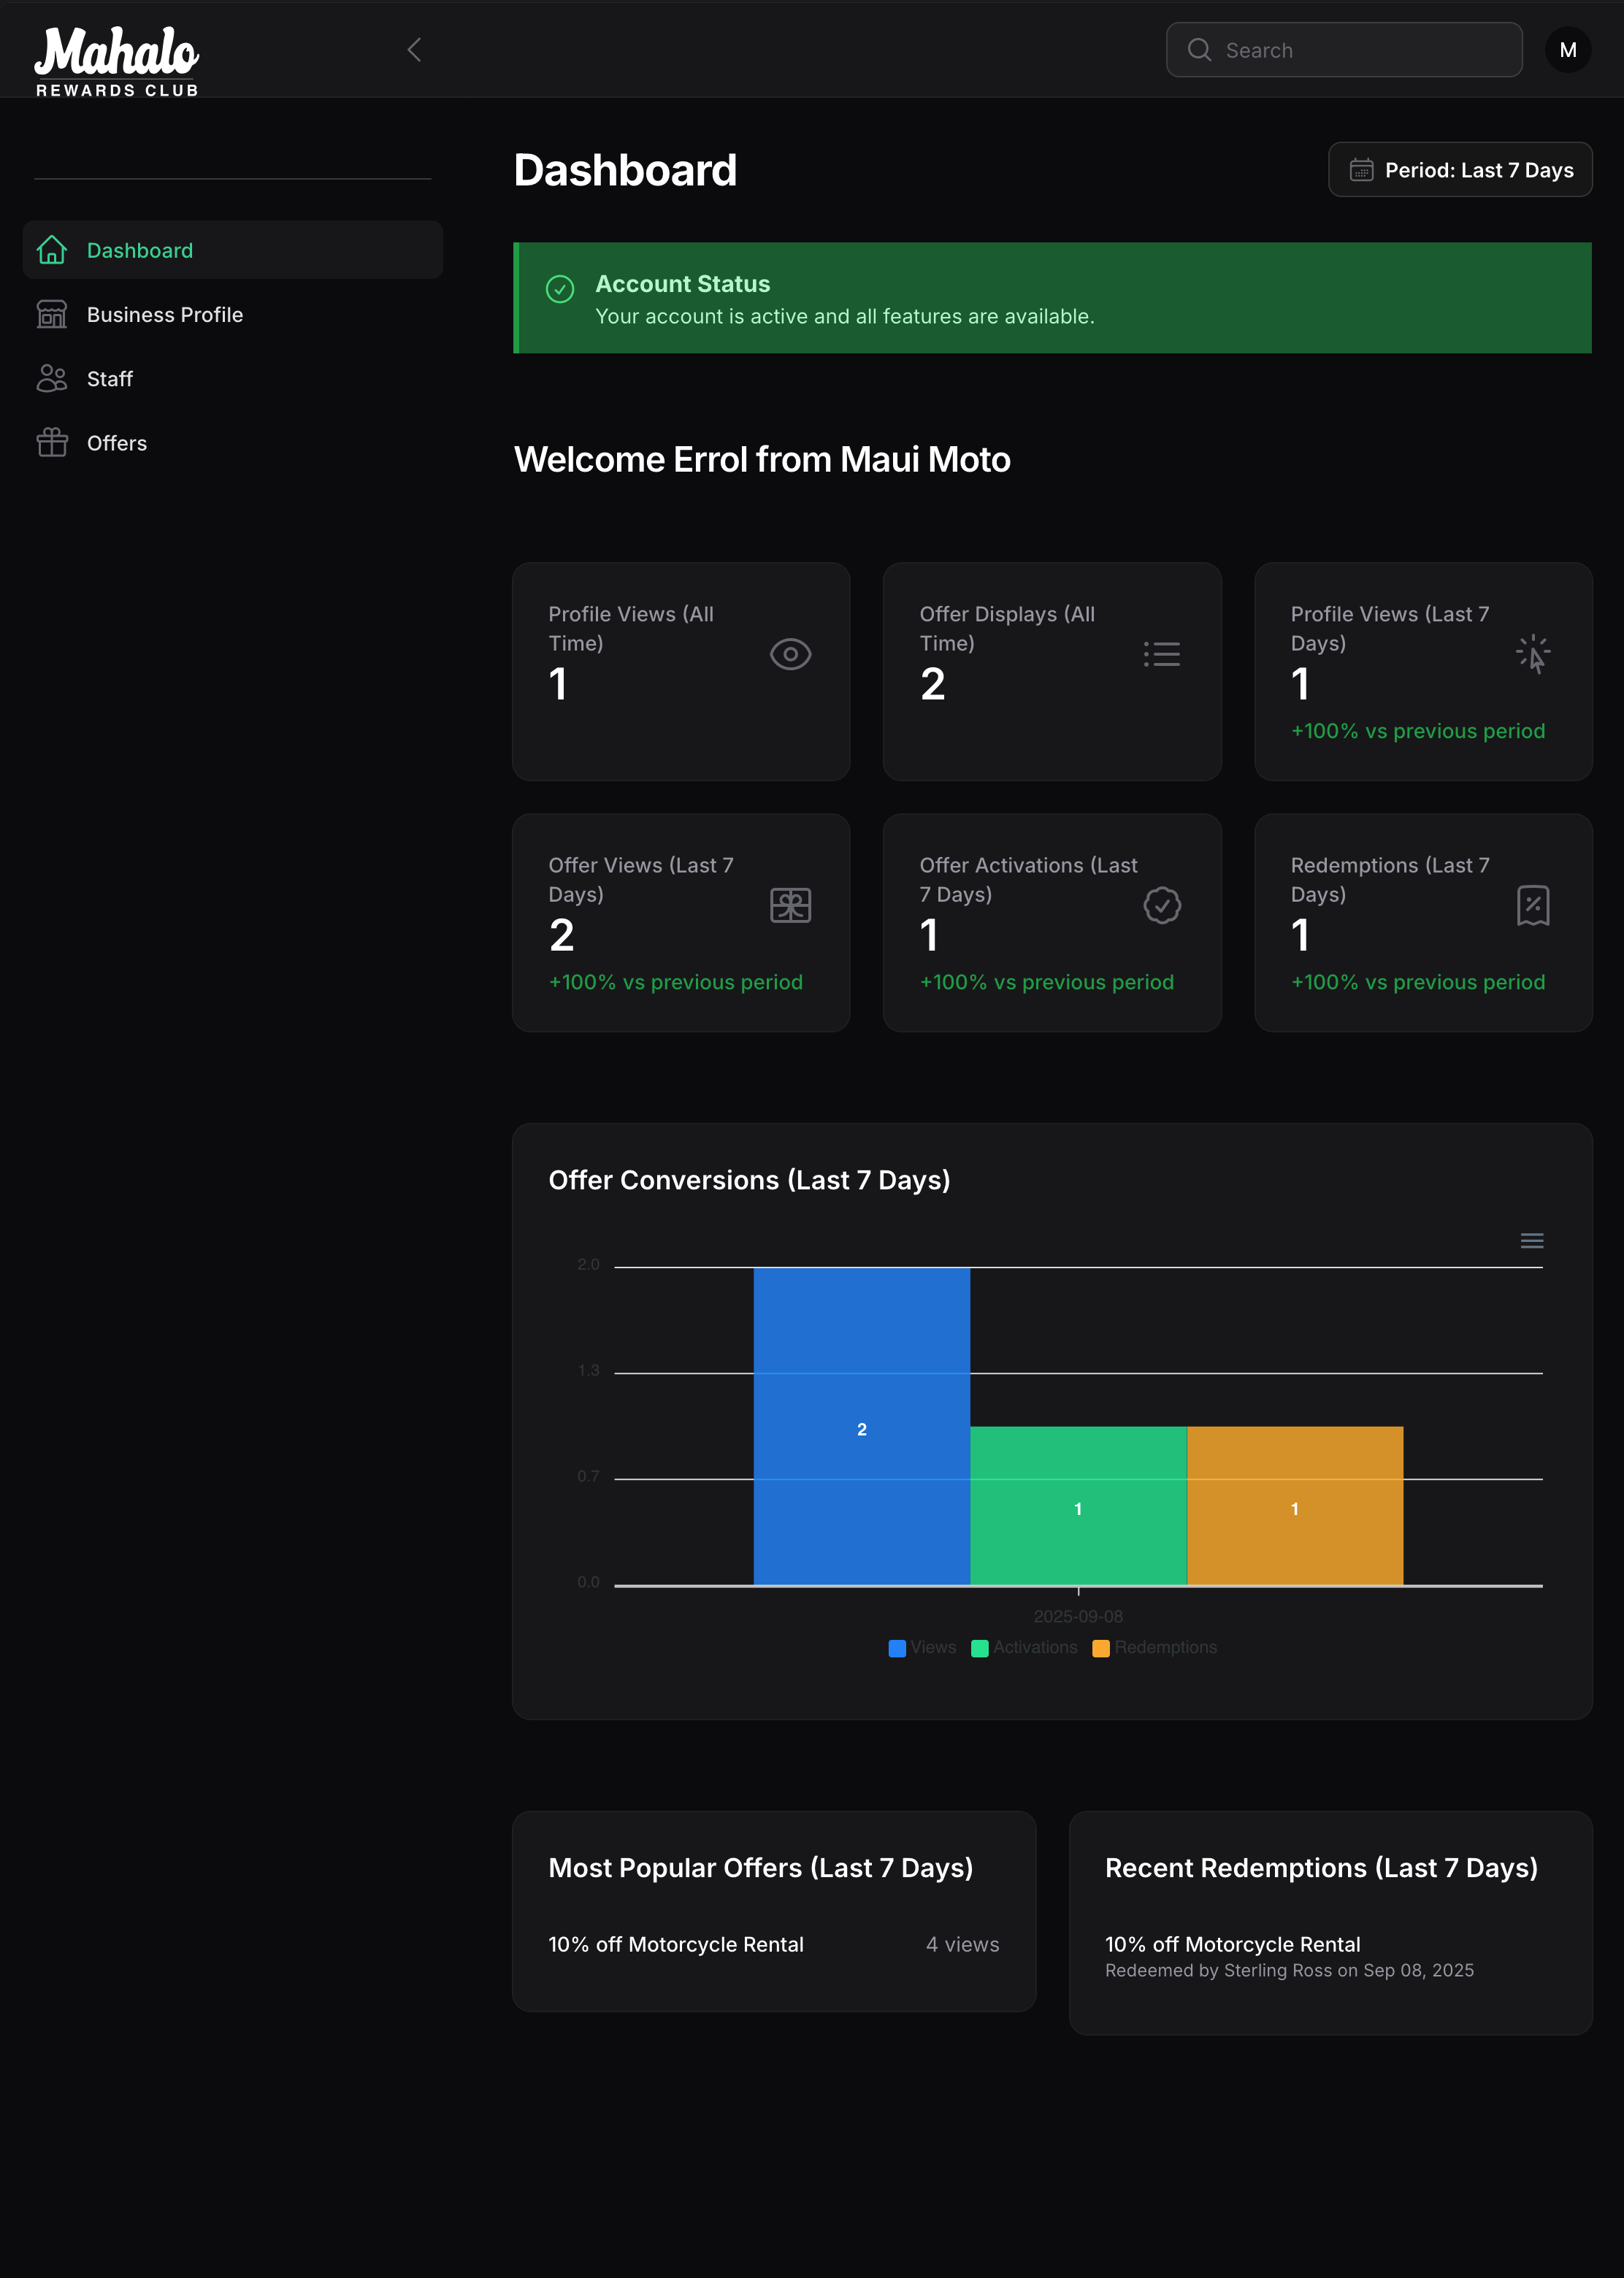
Task: Click the 10% off Motorcycle Rental popular offer
Action: coord(676,1944)
